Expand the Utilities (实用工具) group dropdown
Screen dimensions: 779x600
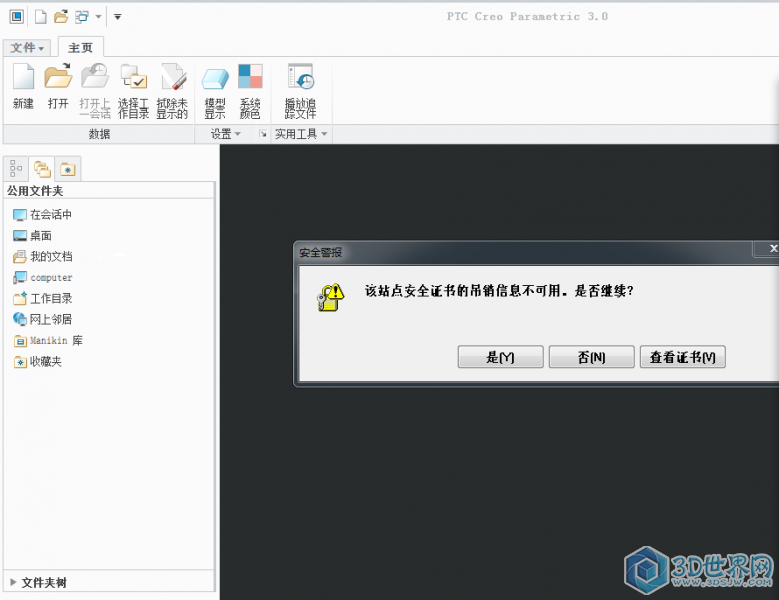pos(301,134)
